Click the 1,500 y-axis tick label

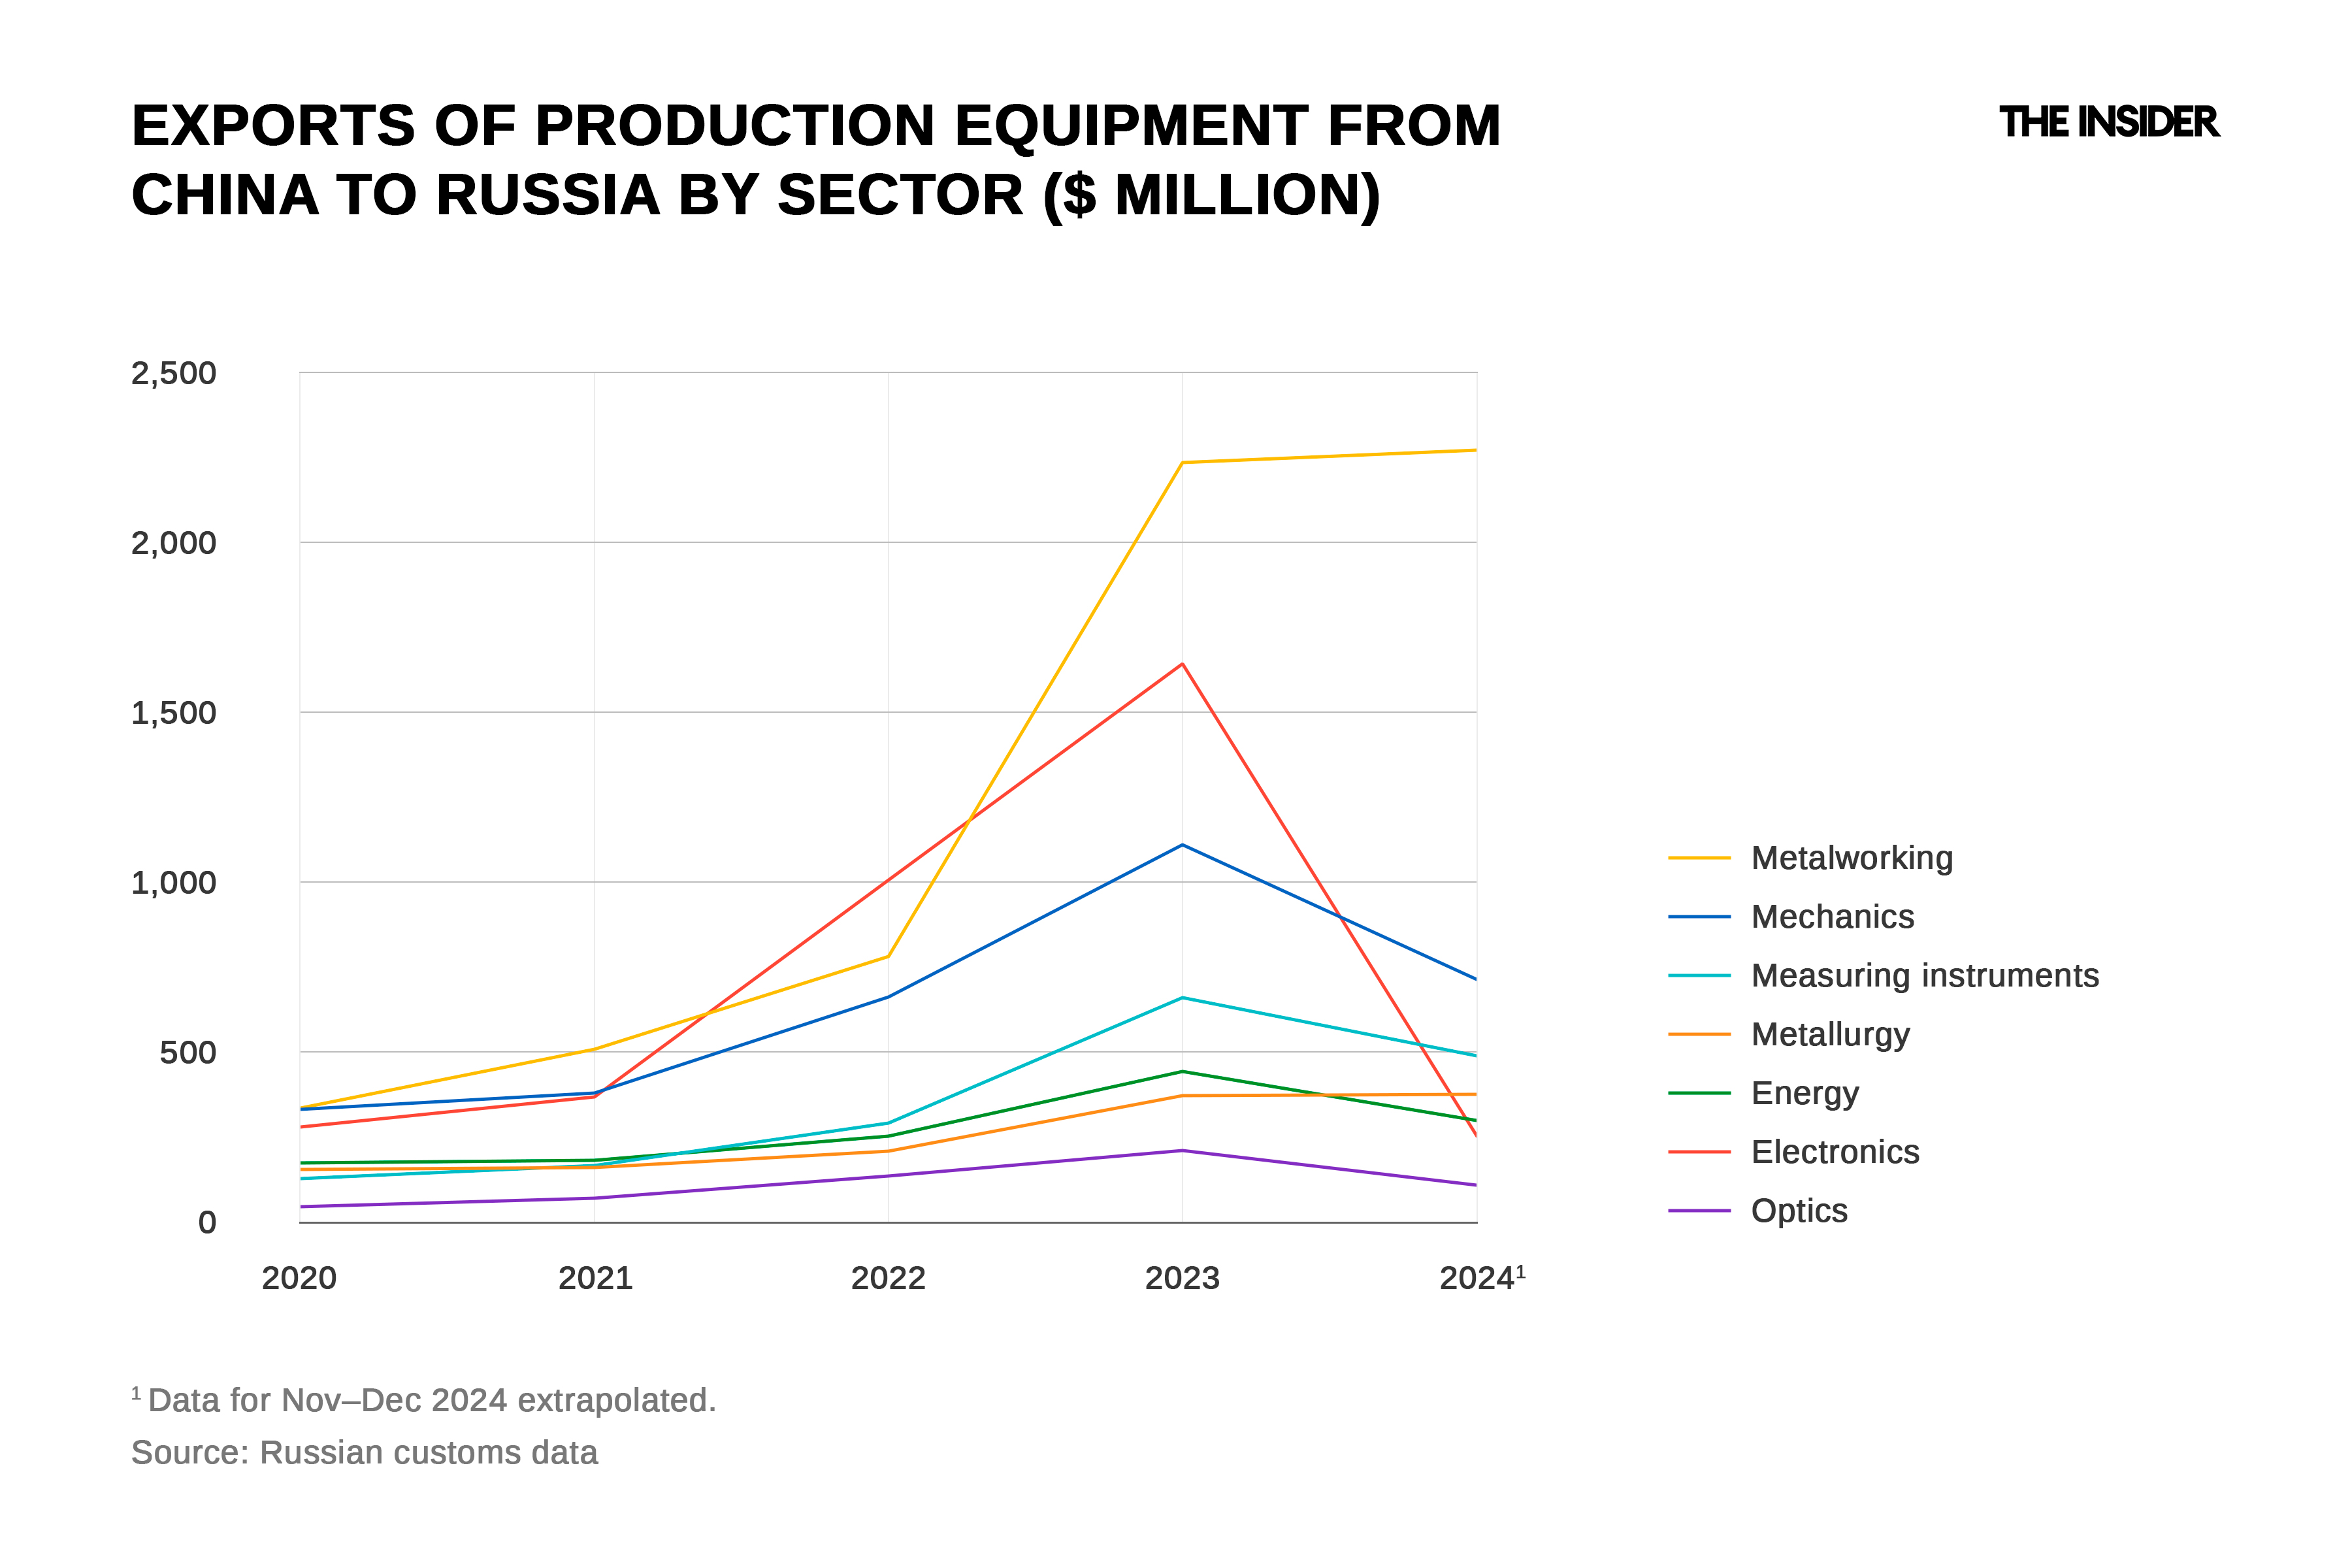click(173, 713)
